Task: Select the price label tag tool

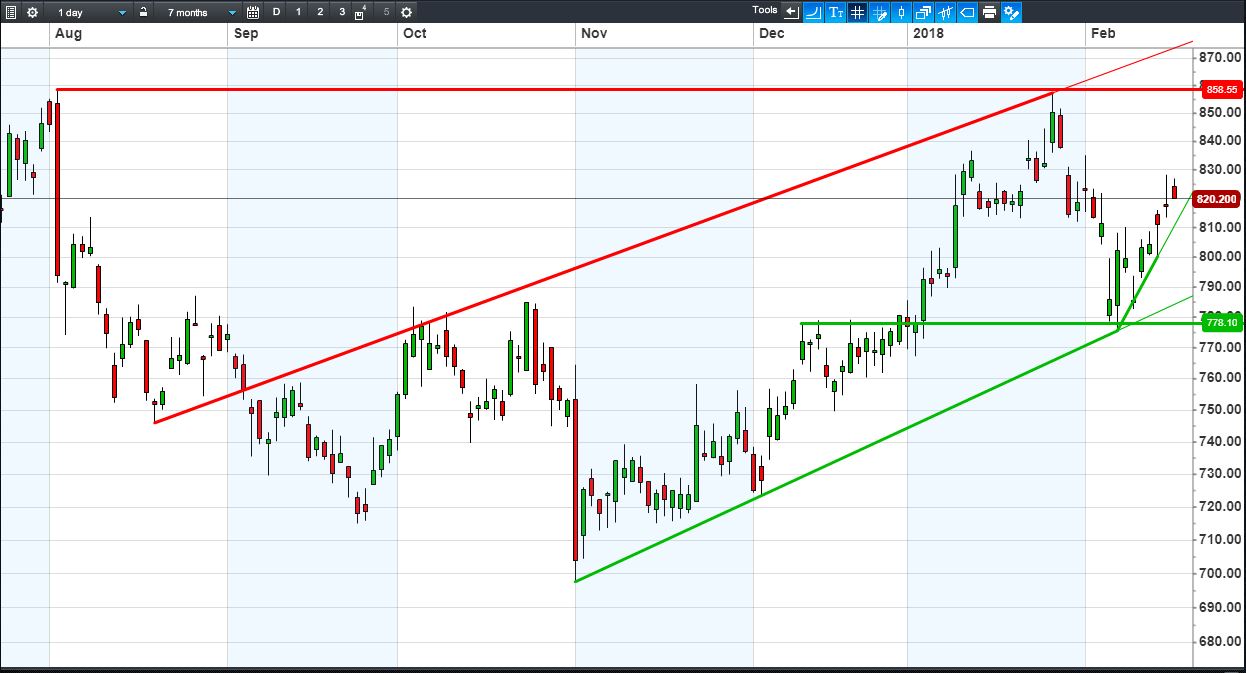Action: pos(967,12)
